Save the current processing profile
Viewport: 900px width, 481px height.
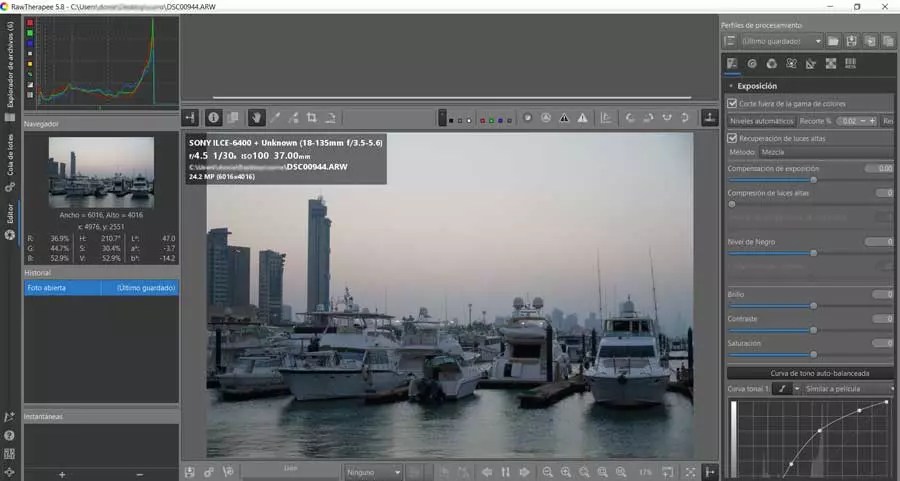click(x=851, y=41)
